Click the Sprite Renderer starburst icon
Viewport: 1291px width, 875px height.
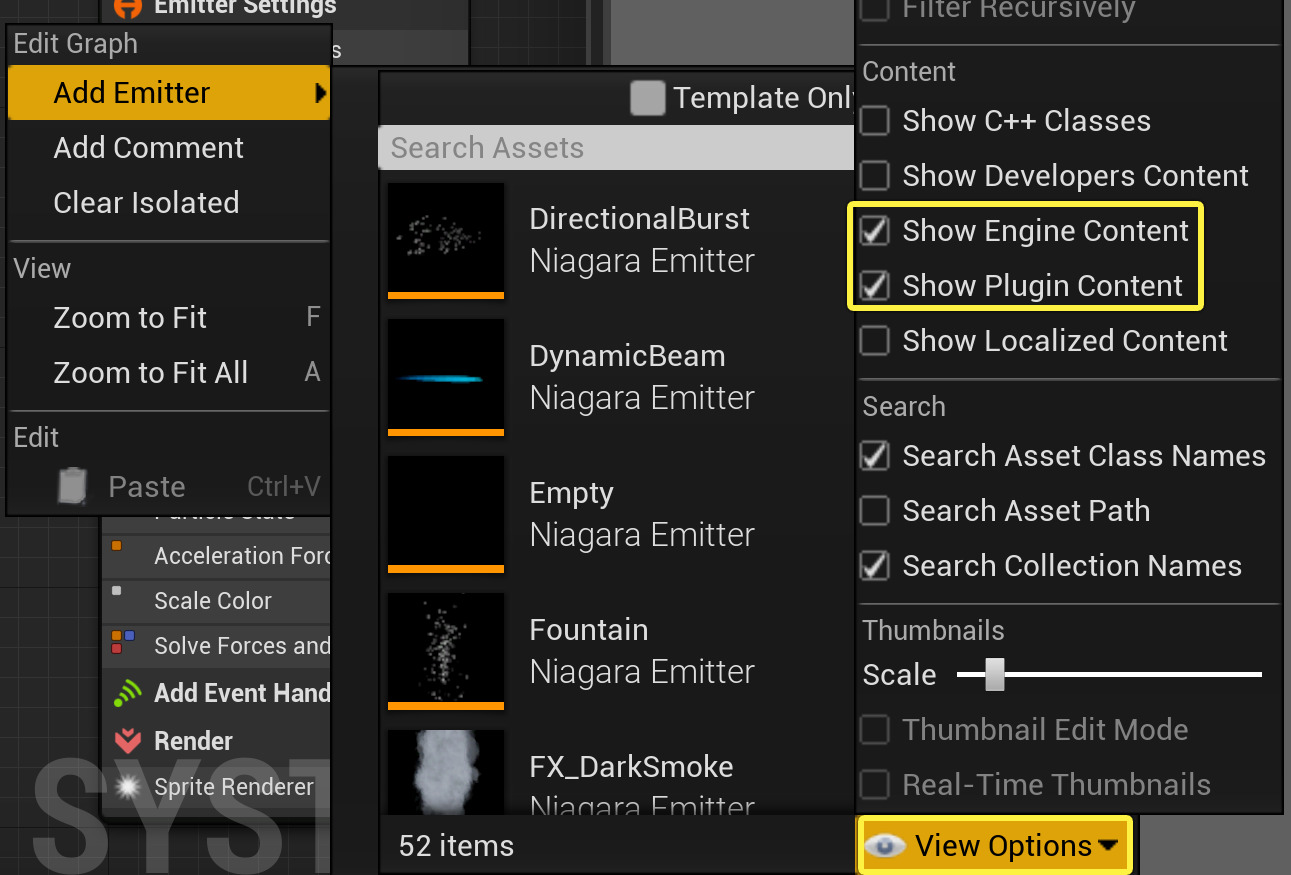click(x=128, y=787)
